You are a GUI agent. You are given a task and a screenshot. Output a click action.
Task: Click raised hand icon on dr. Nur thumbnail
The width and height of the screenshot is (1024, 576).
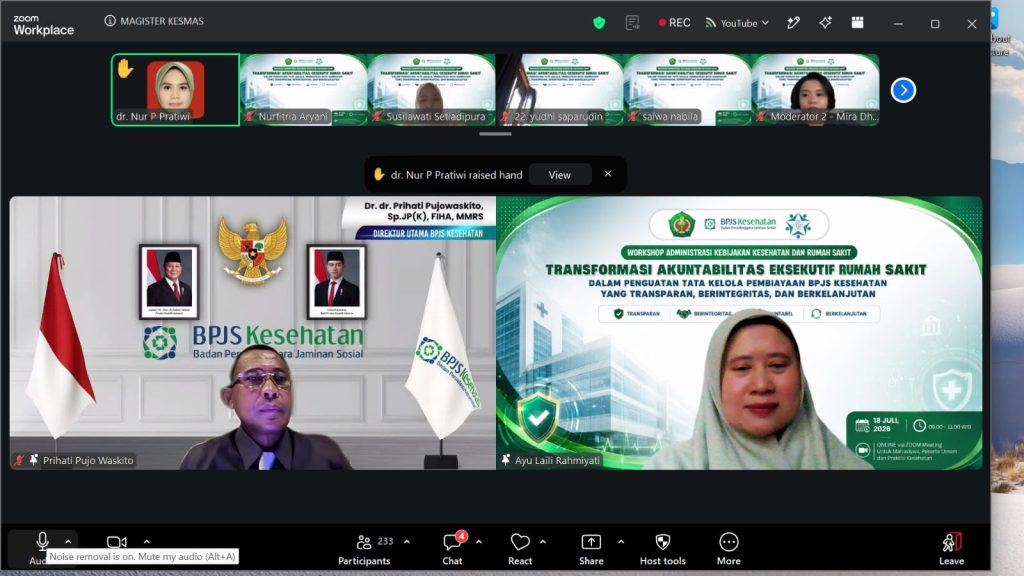click(x=125, y=68)
